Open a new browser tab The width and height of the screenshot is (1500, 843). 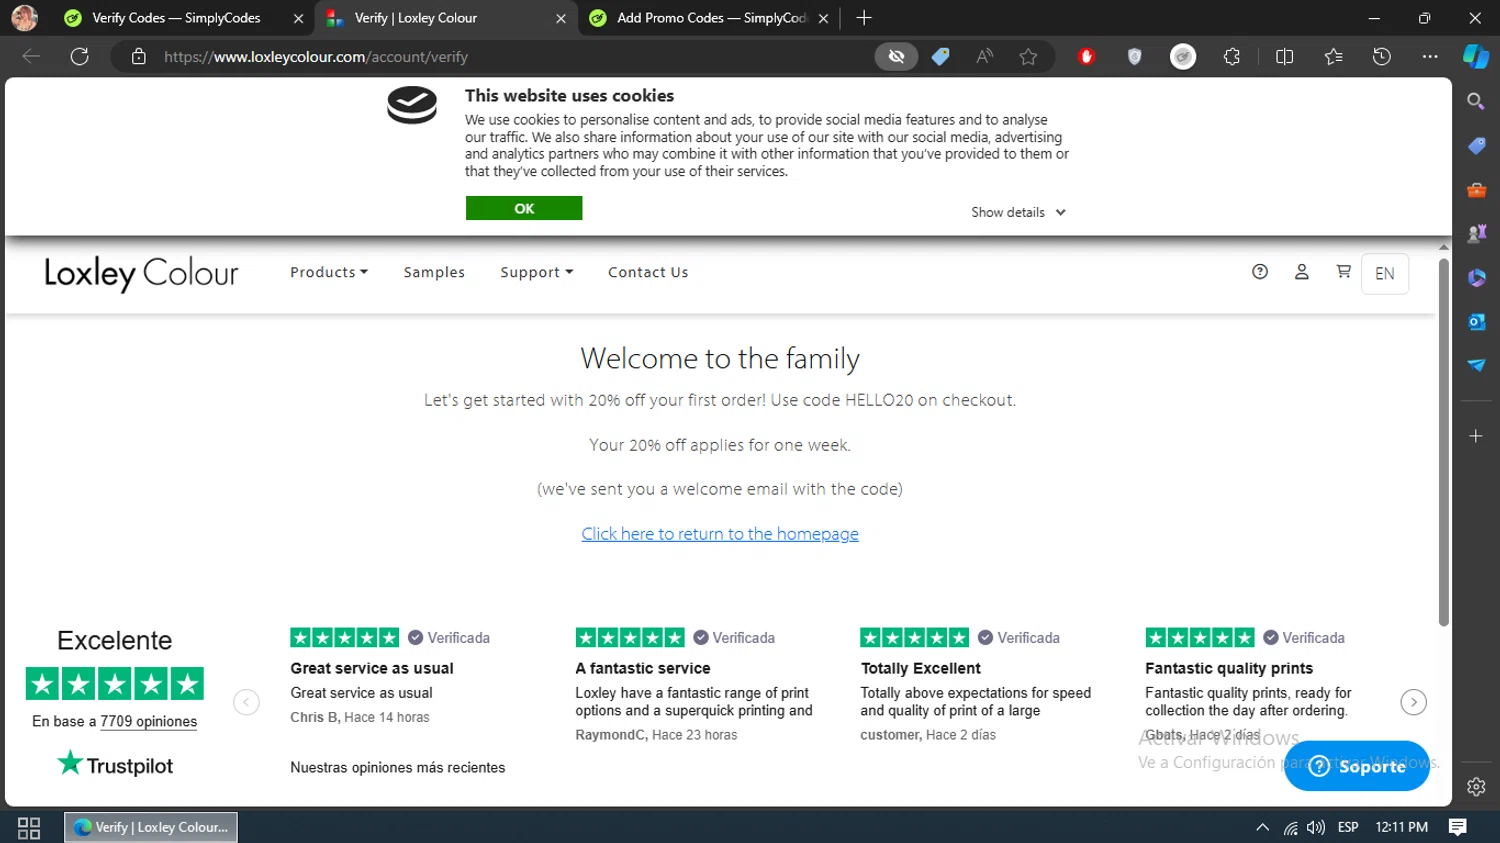pyautogui.click(x=864, y=18)
